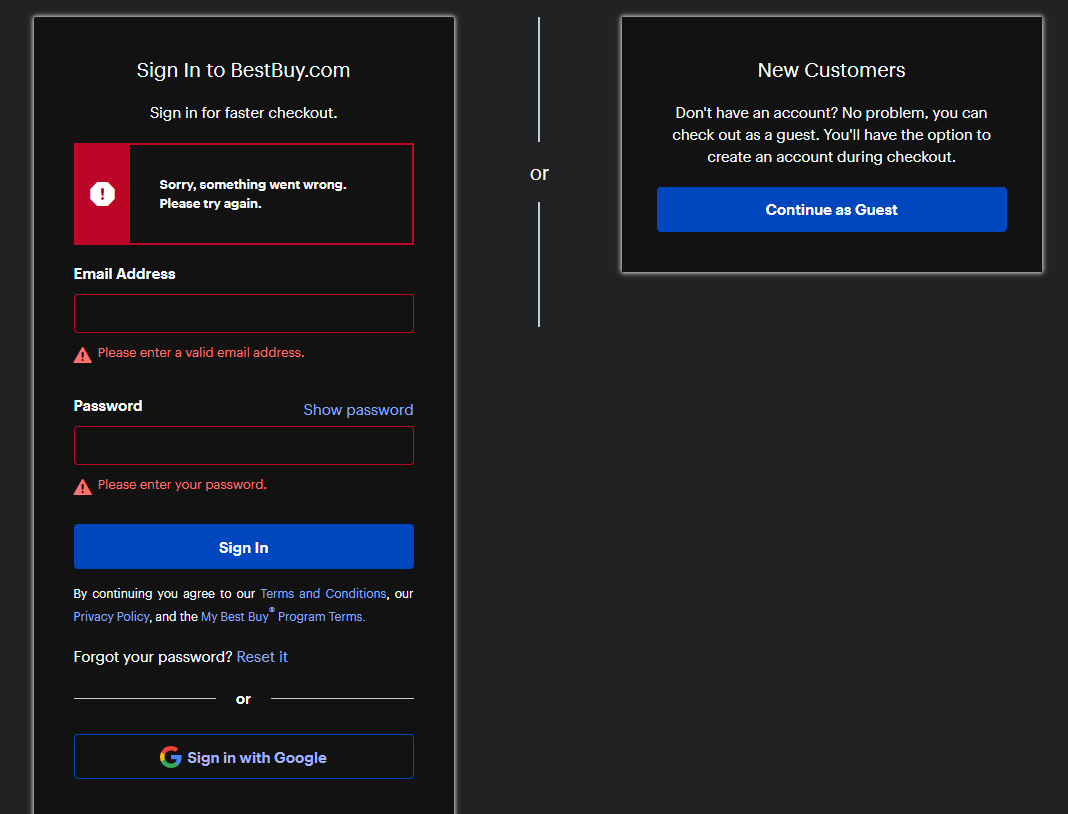Viewport: 1068px width, 814px height.
Task: Click the Password field label
Action: (108, 406)
